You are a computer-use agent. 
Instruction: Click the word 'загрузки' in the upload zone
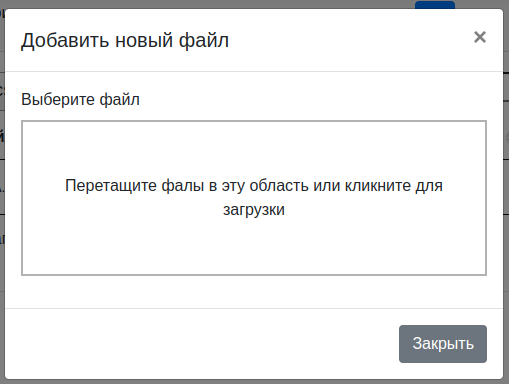coord(254,210)
